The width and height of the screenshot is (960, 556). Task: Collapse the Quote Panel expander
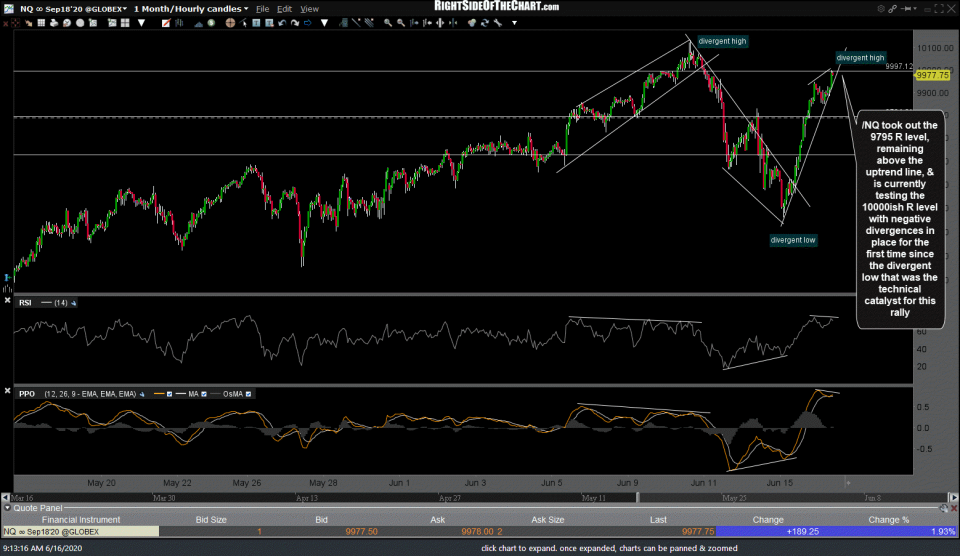(x=7, y=508)
